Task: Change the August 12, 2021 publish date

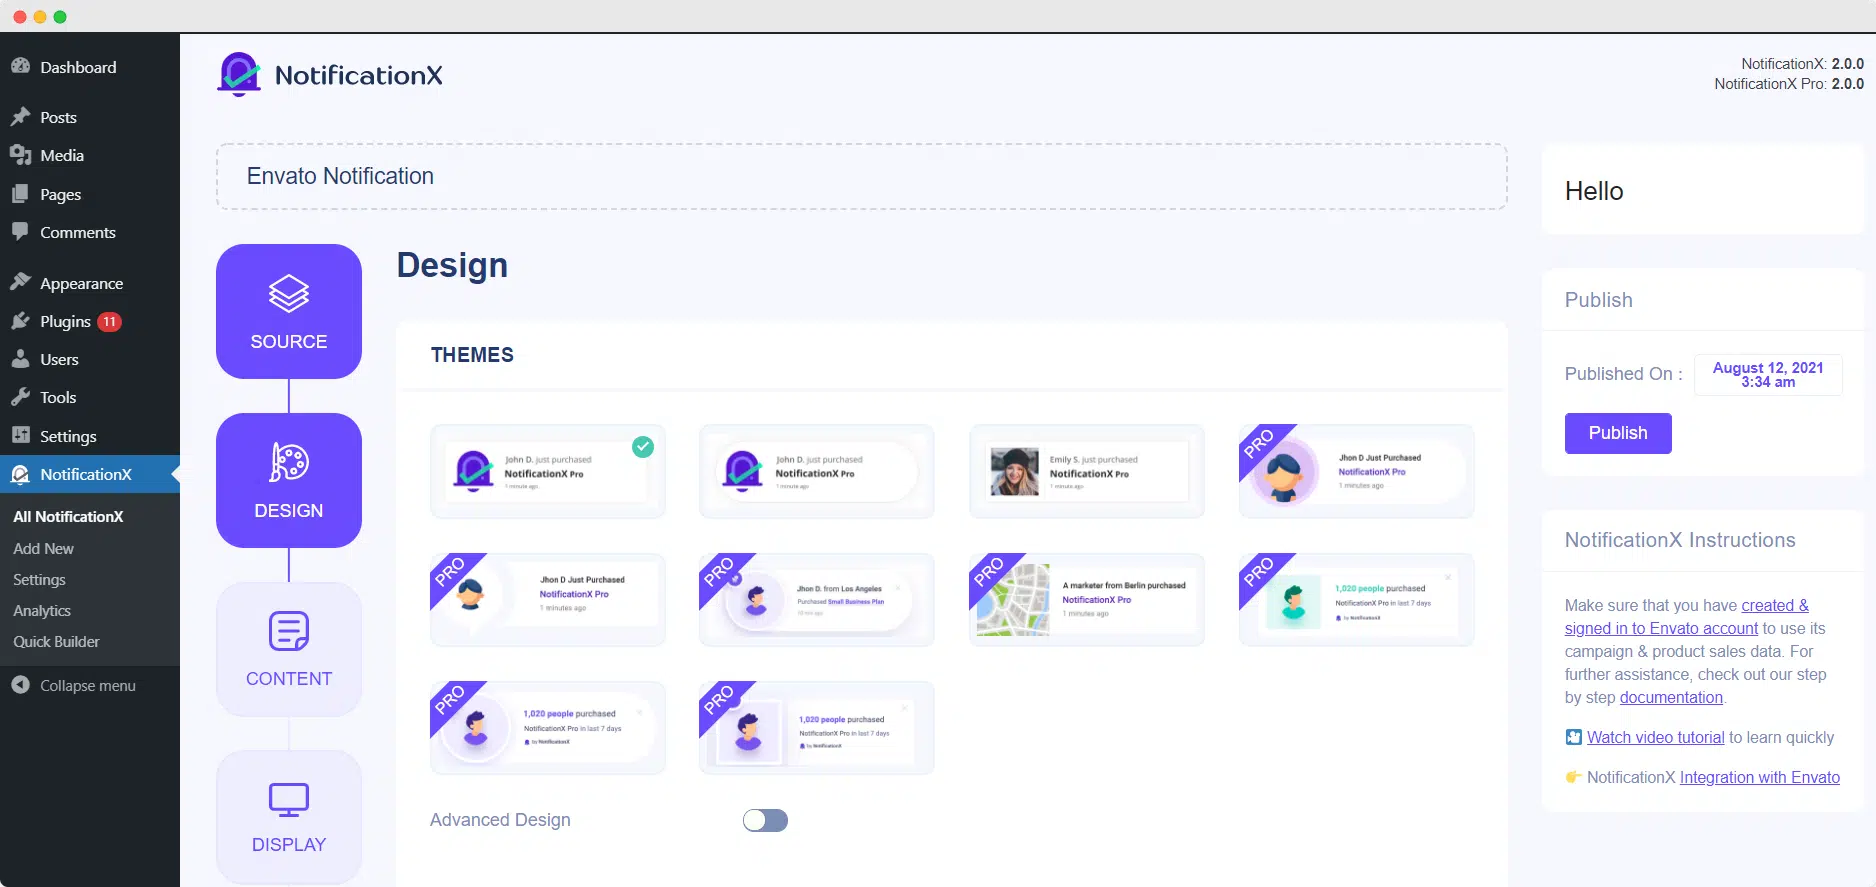Action: click(x=1768, y=375)
